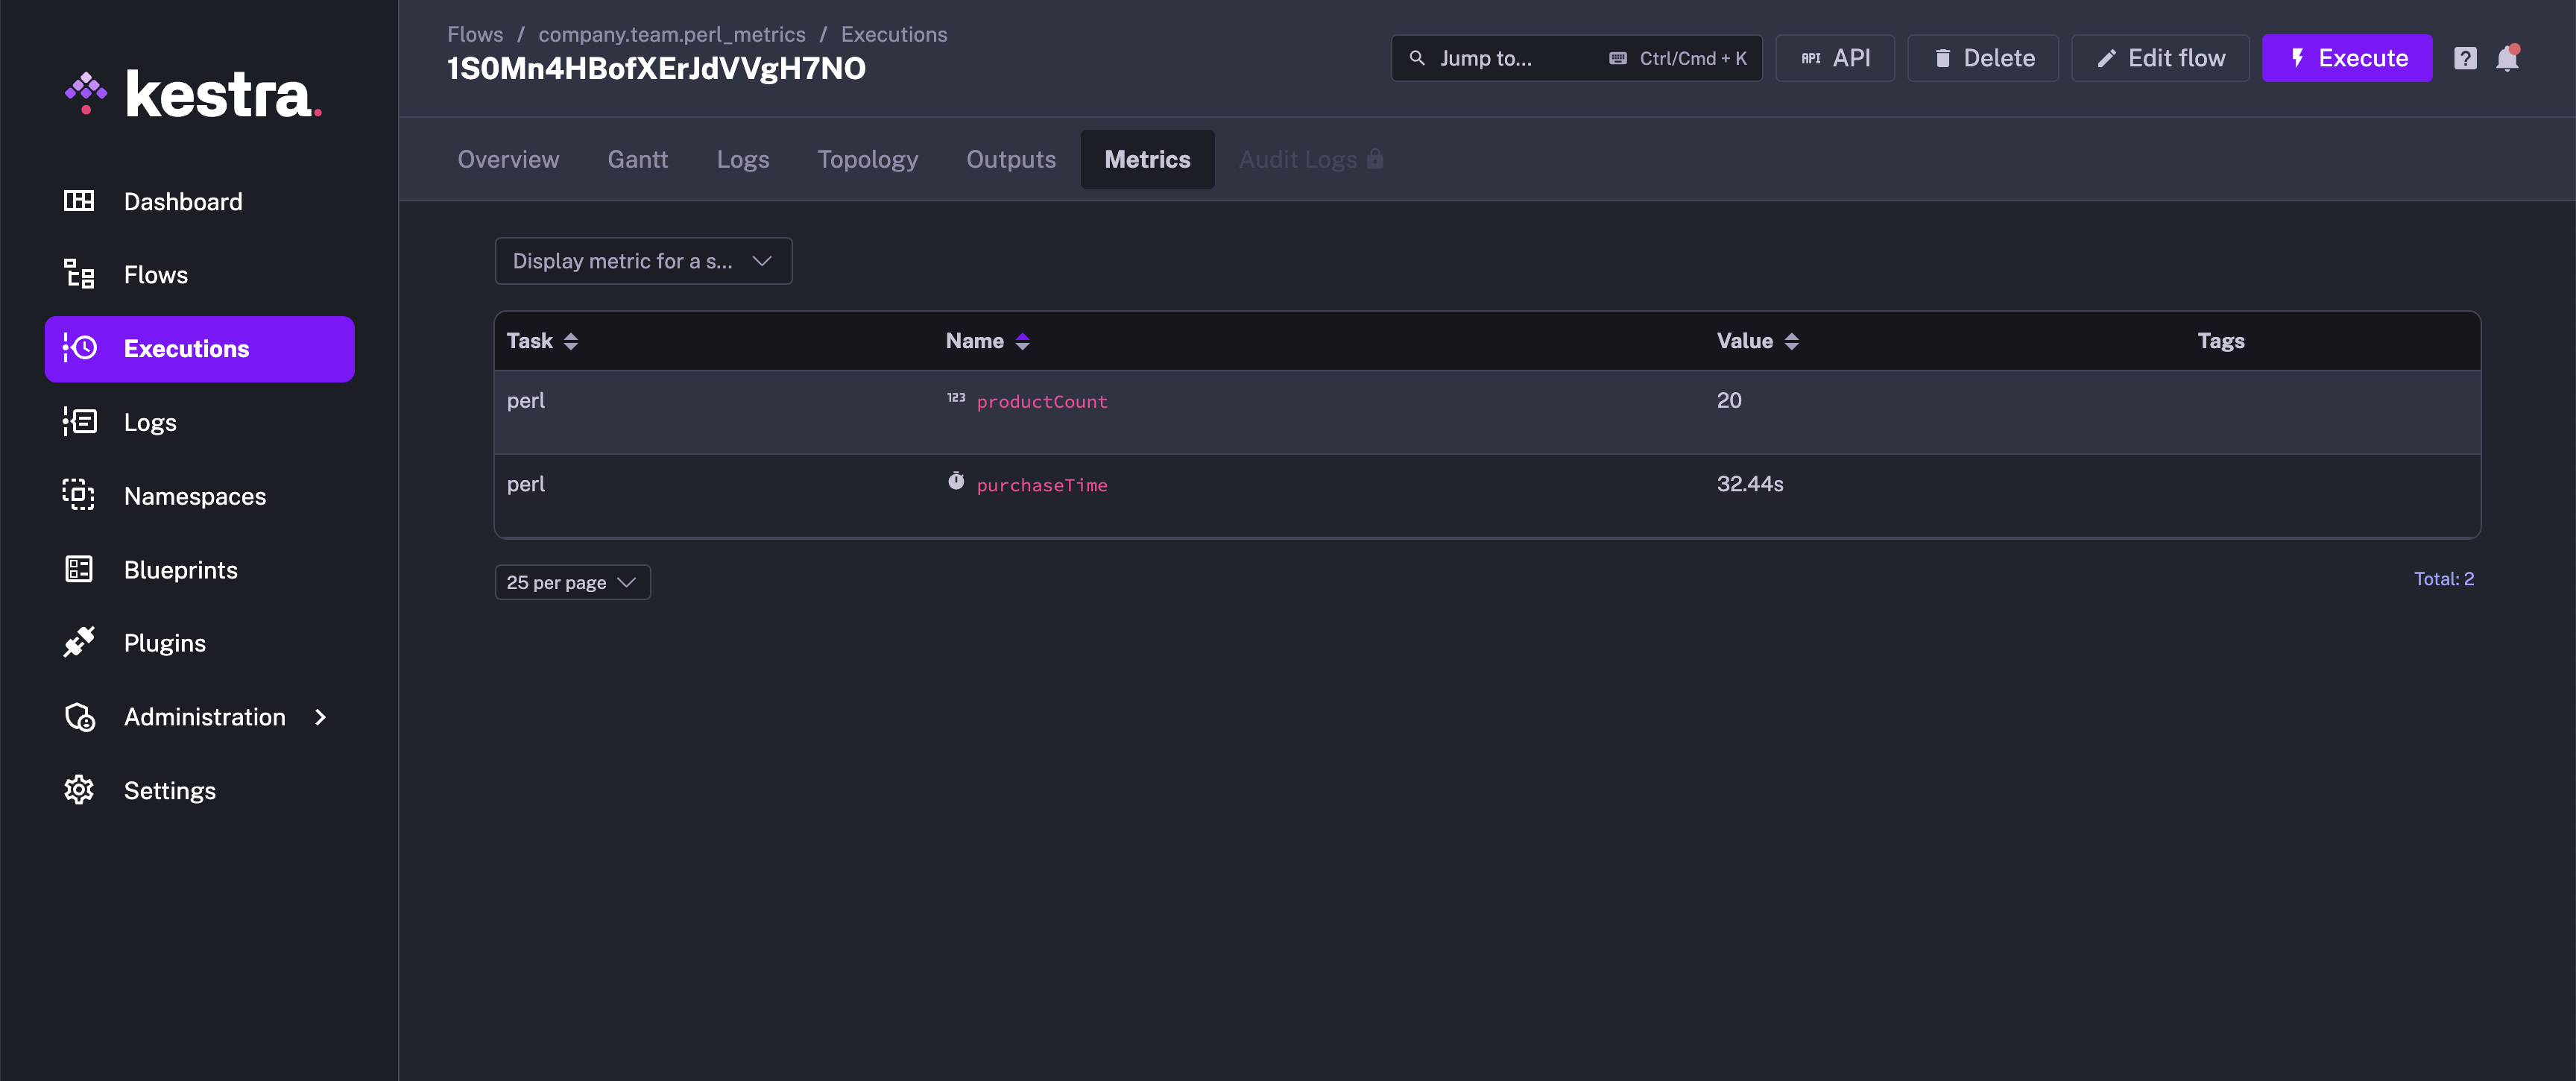Go to Flows in sidebar

point(155,275)
